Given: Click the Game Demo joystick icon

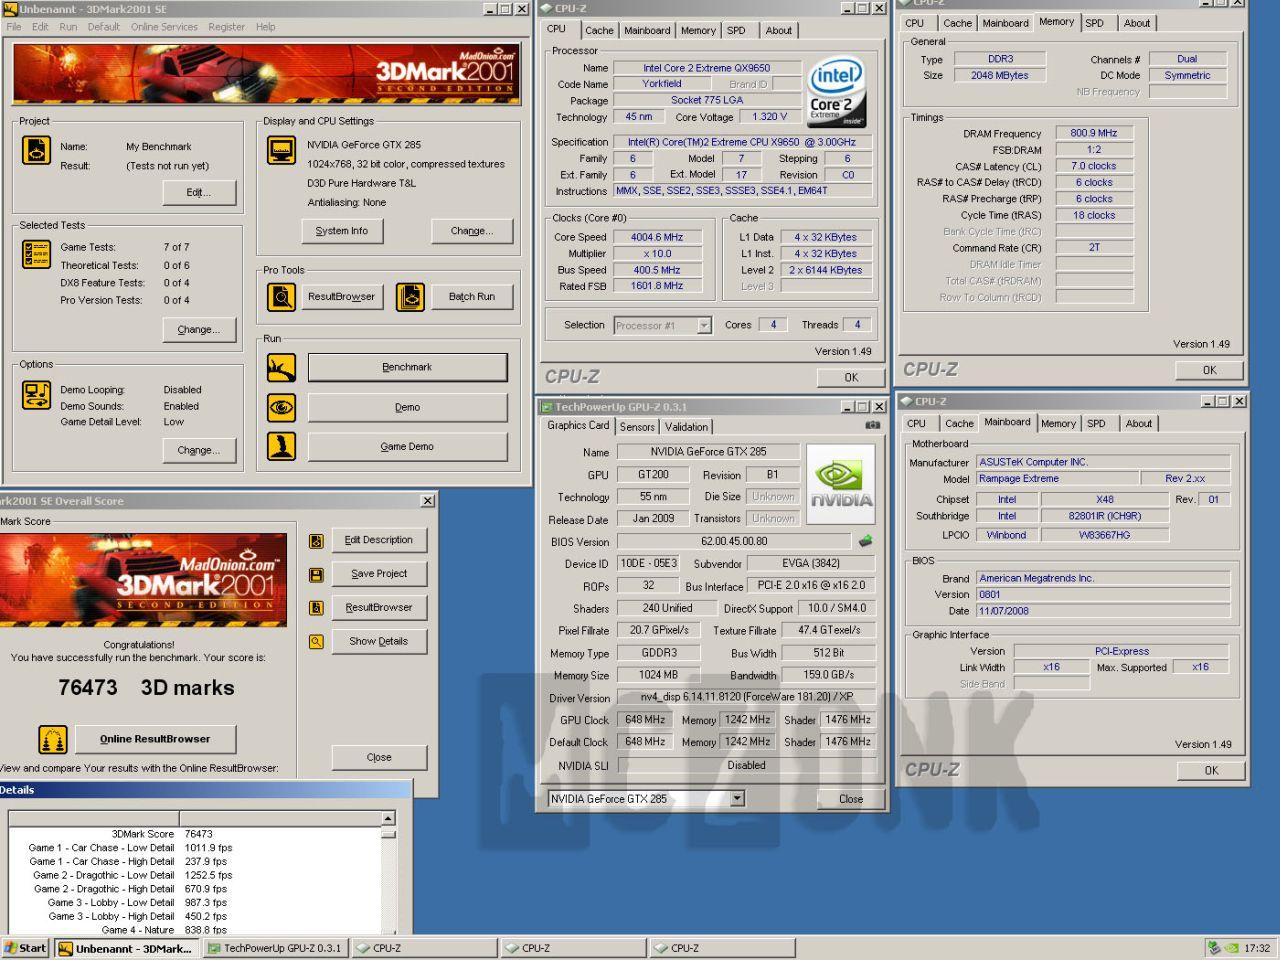Looking at the screenshot, I should 281,446.
